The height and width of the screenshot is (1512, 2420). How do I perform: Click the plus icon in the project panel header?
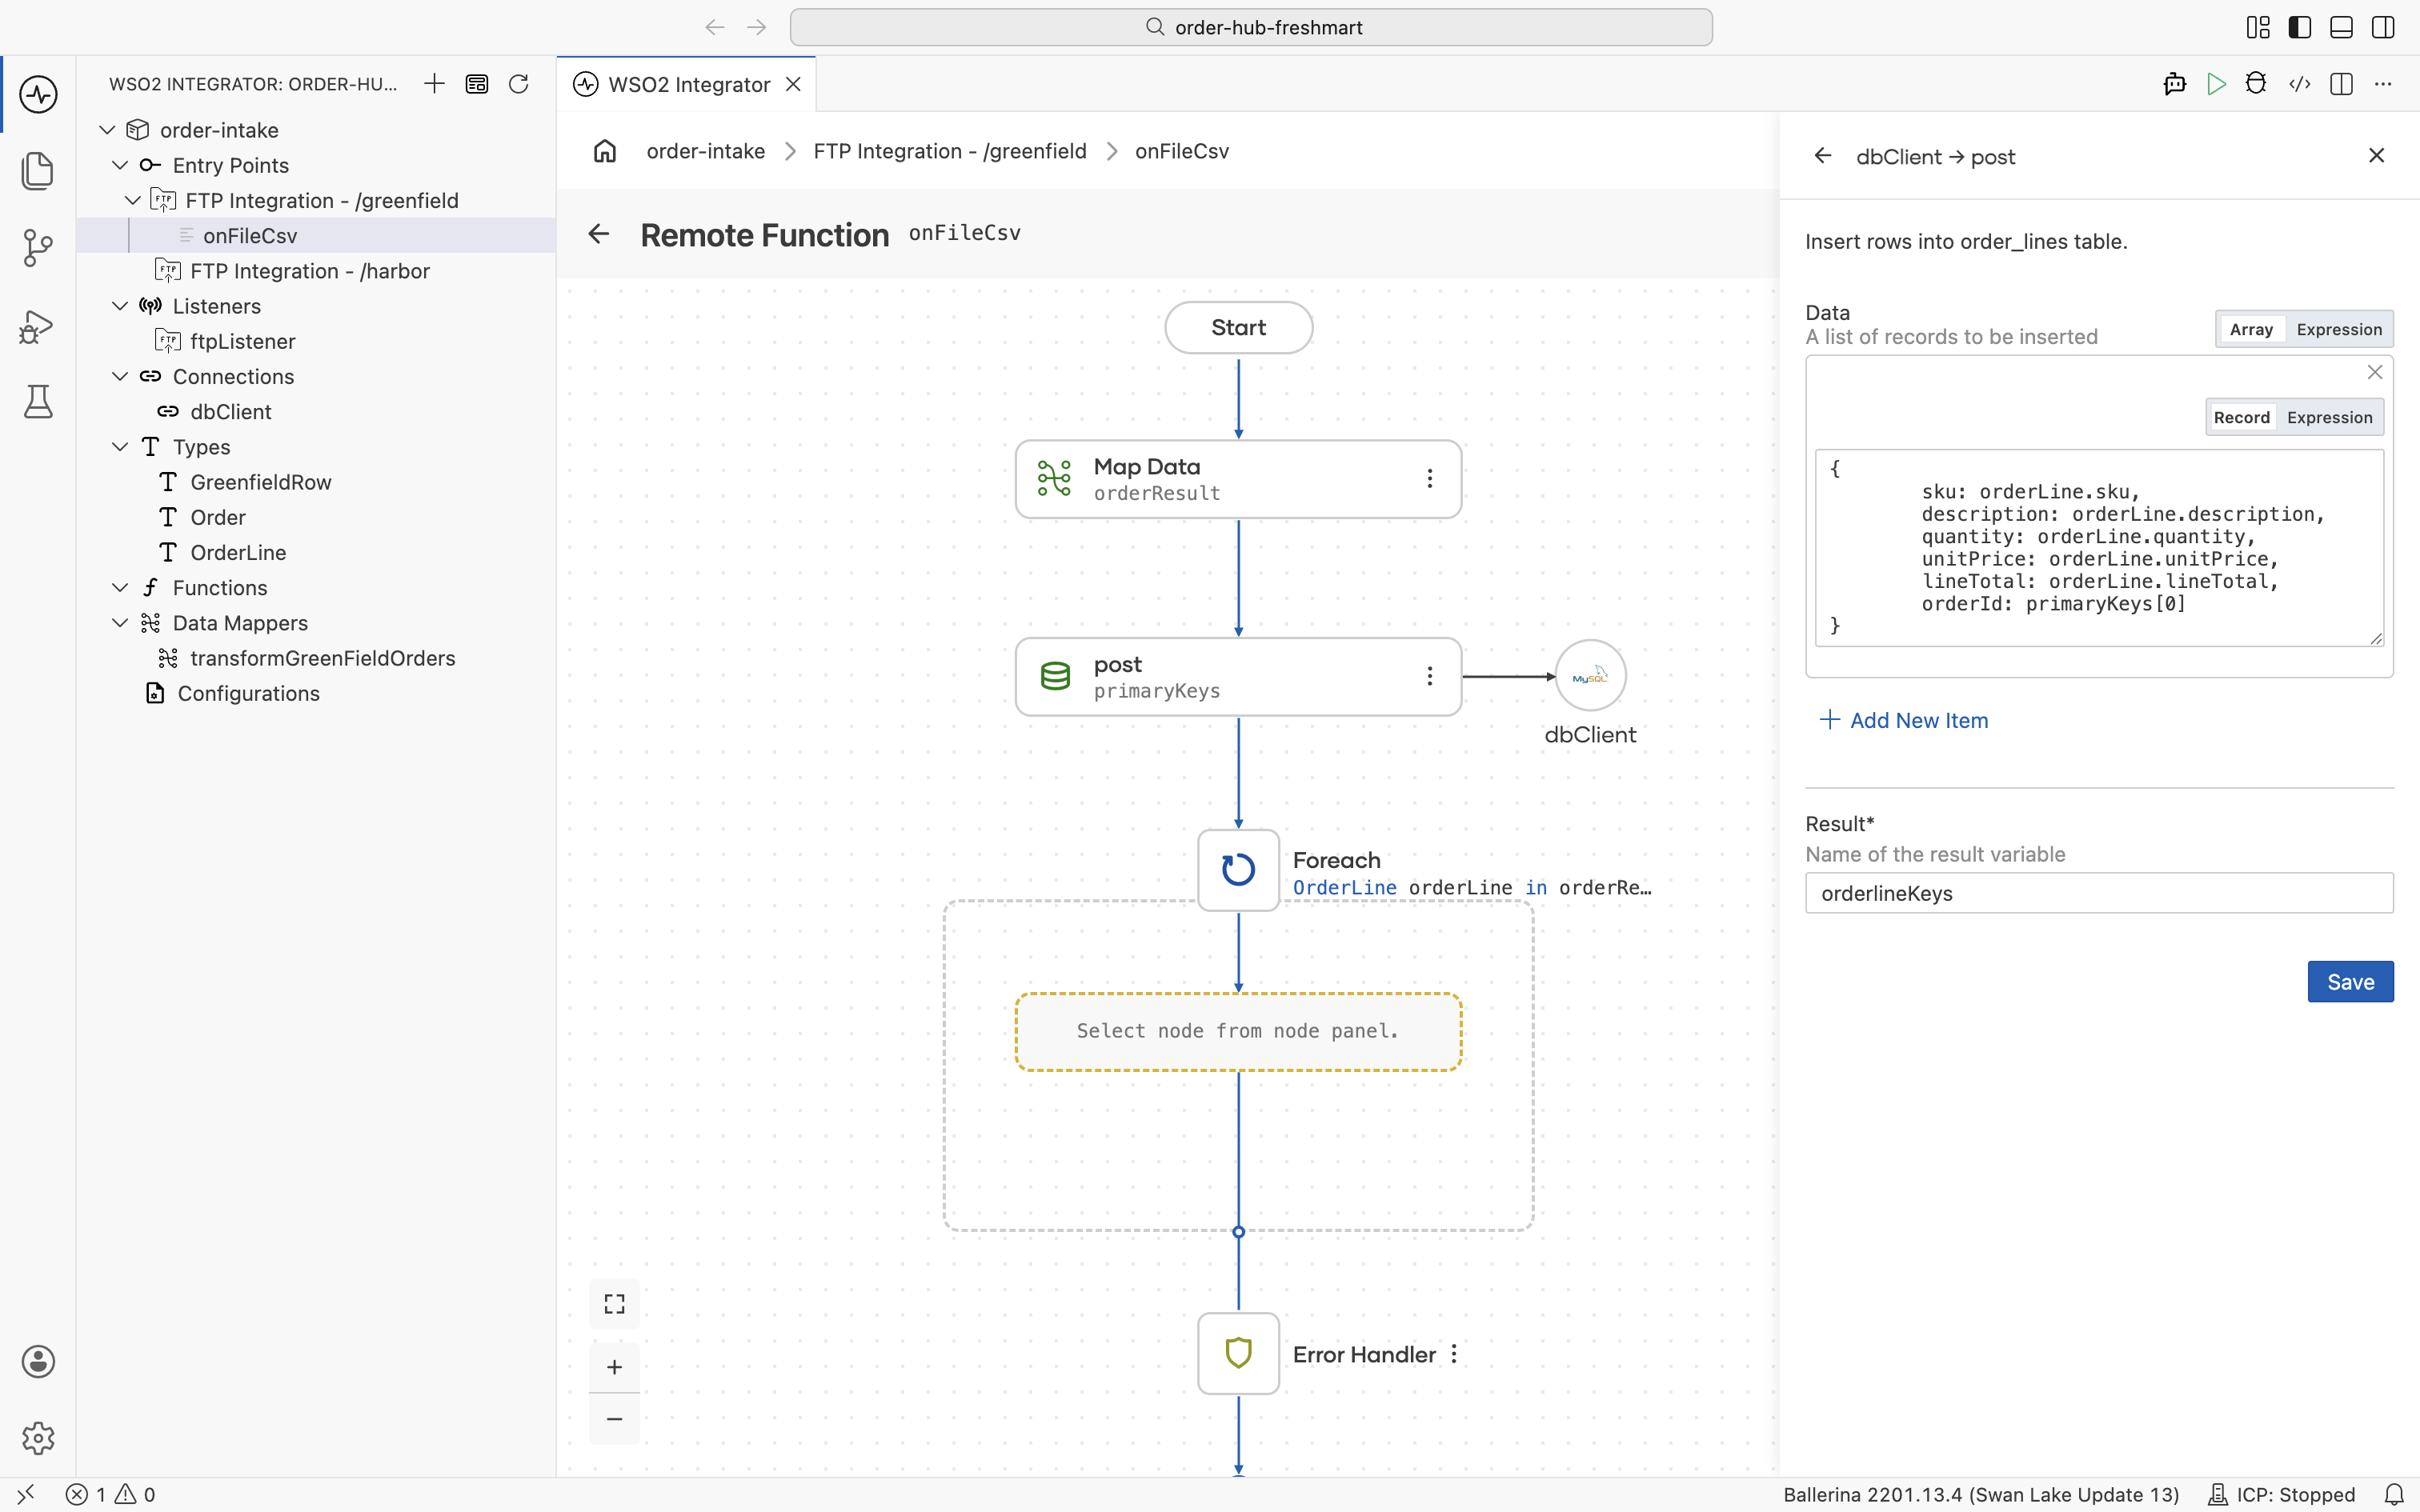point(434,84)
